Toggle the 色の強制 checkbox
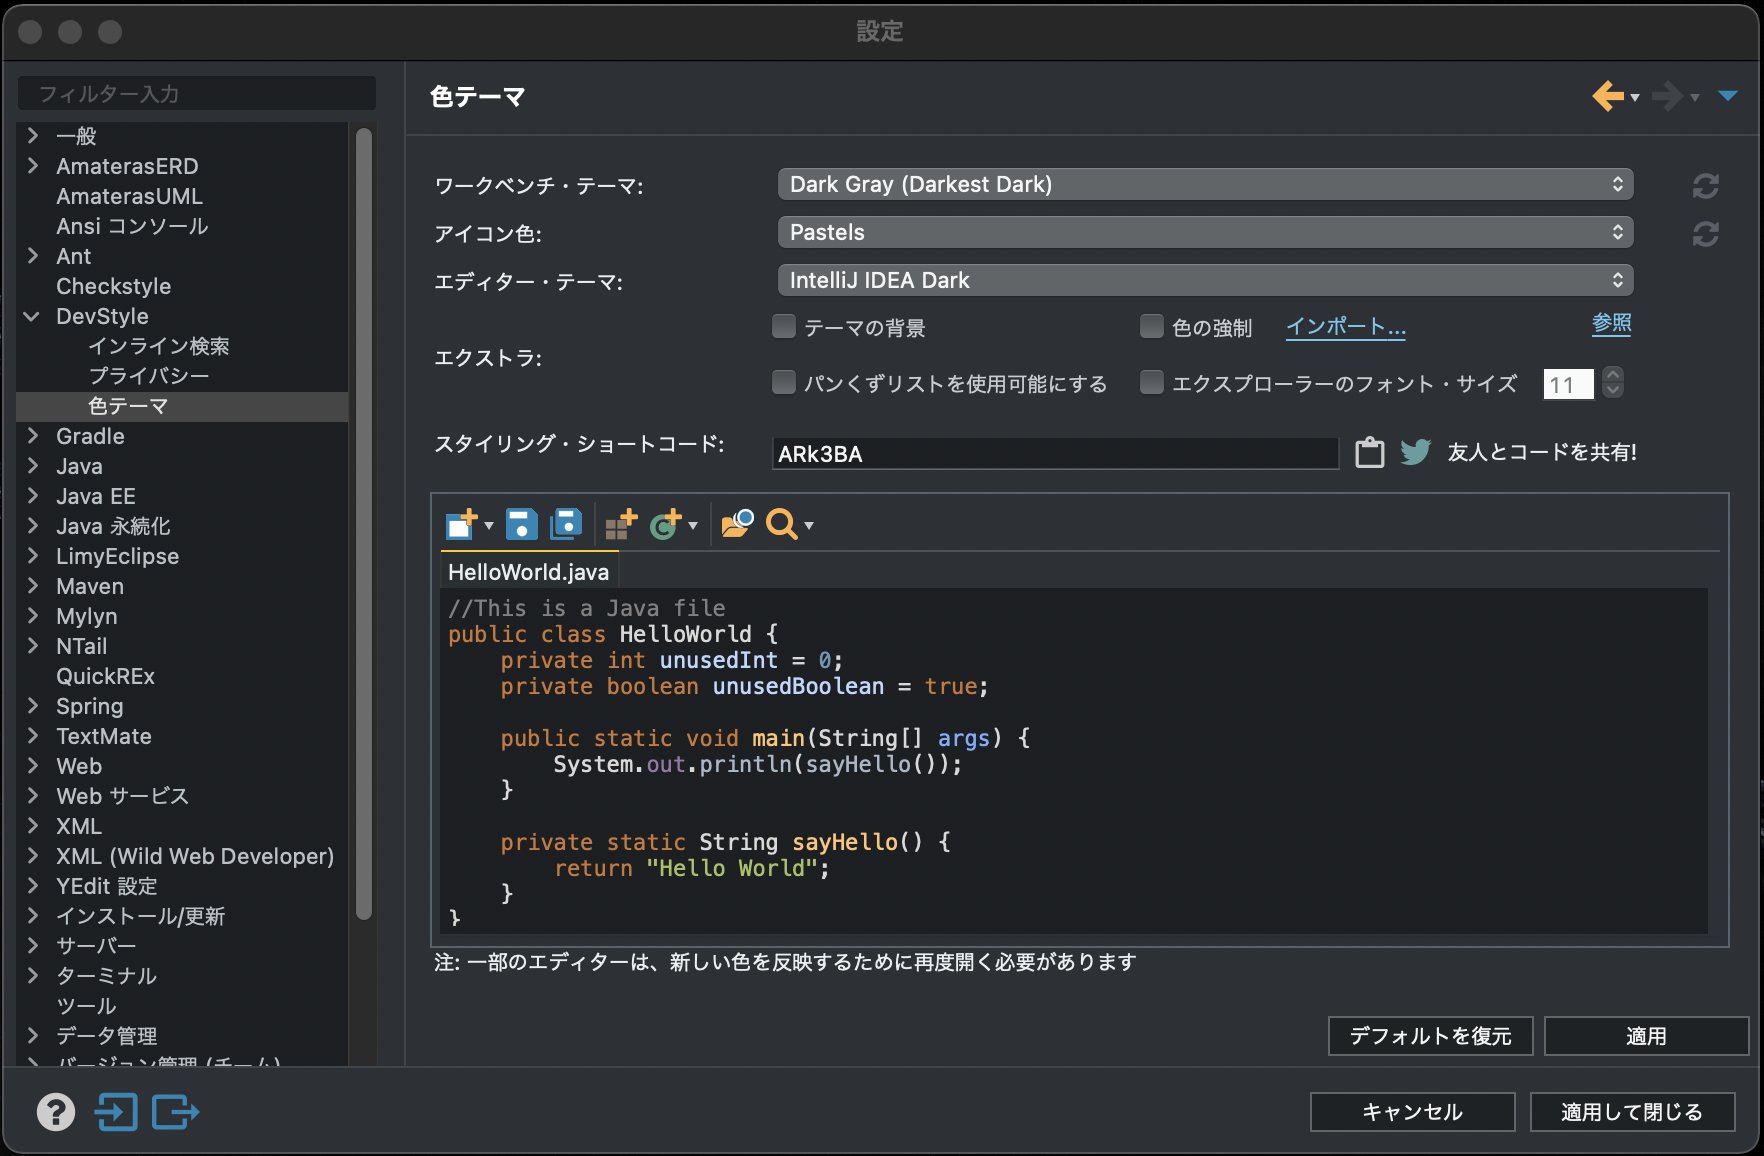Screen dimensions: 1764x1156 pos(1152,327)
